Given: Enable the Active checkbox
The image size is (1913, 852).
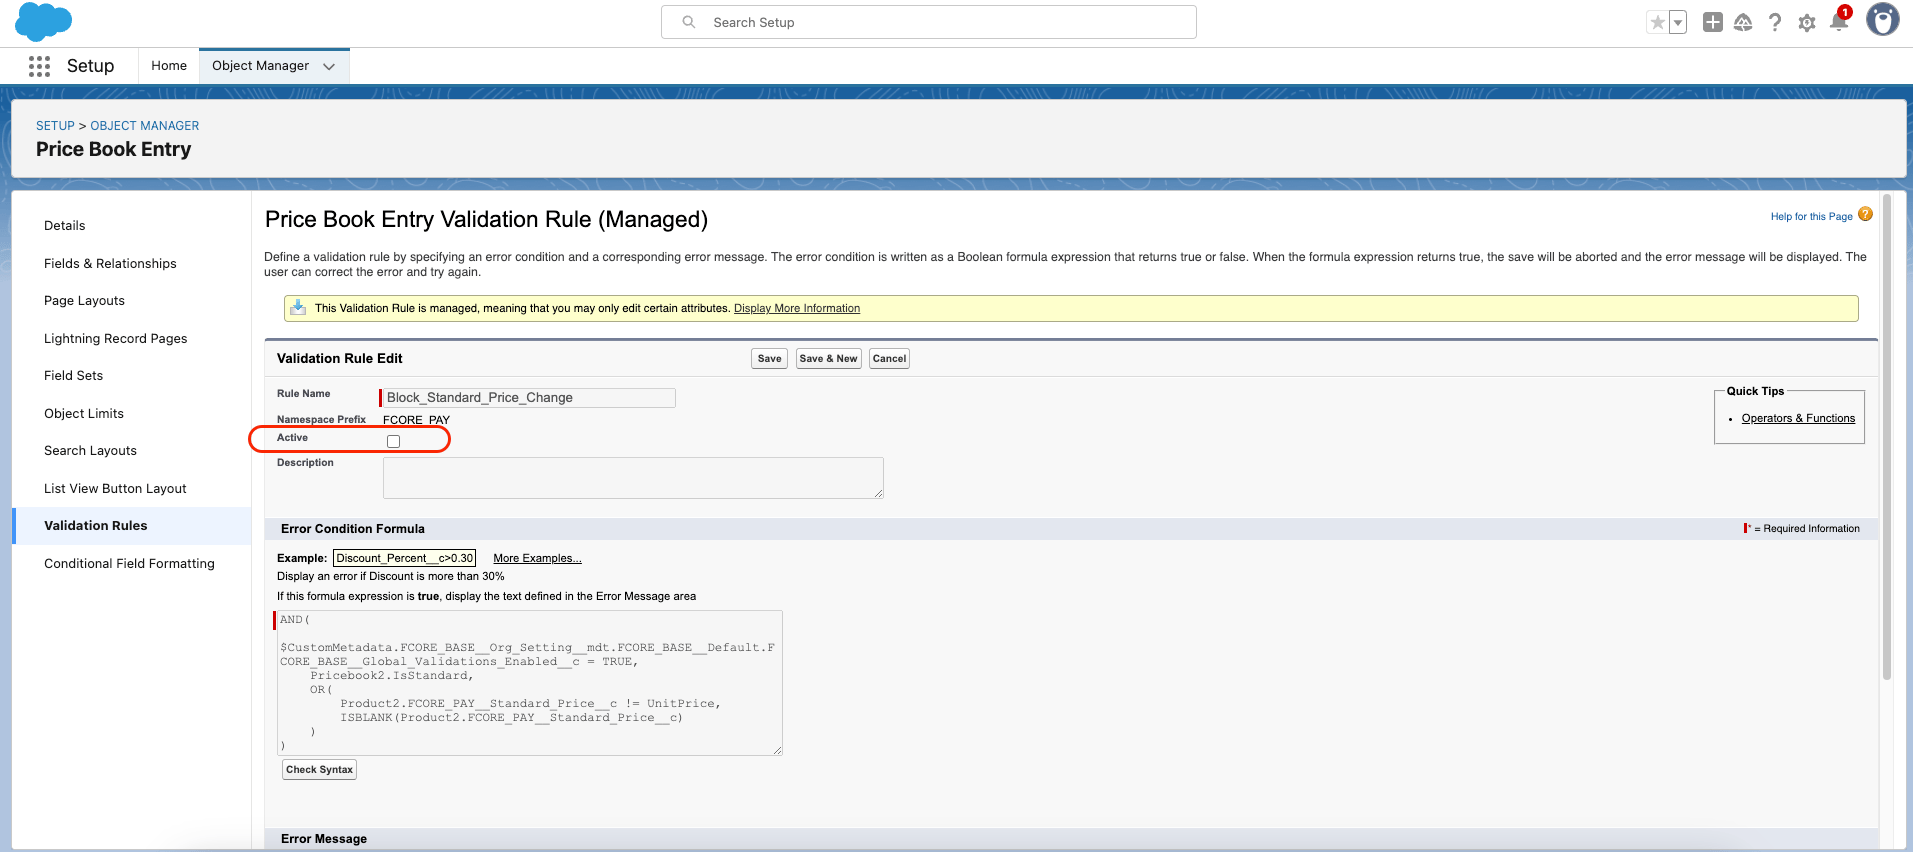Looking at the screenshot, I should point(393,441).
